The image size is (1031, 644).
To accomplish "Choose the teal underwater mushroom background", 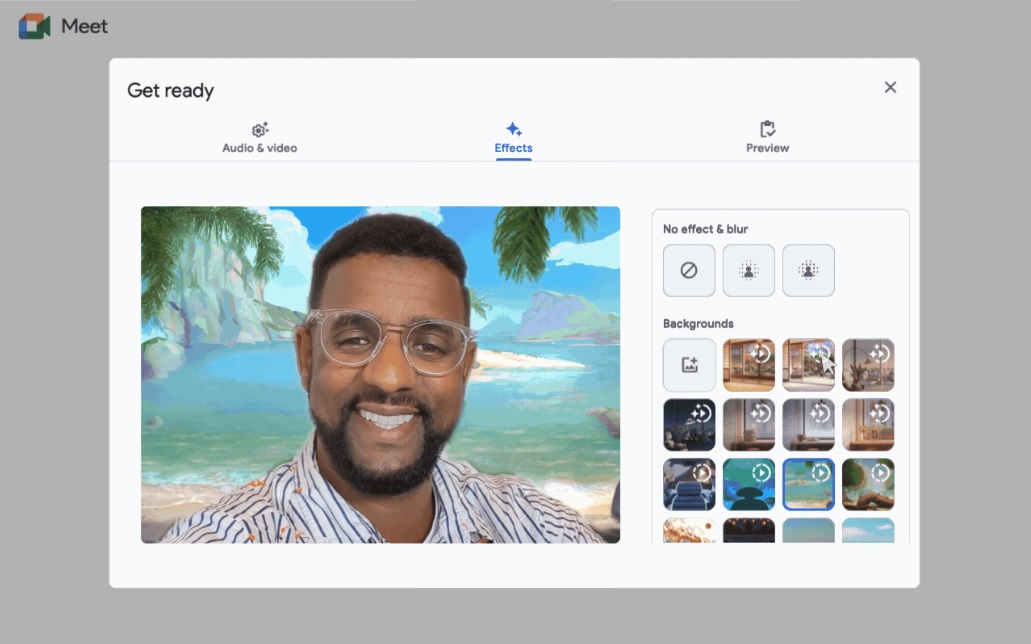I will click(748, 485).
